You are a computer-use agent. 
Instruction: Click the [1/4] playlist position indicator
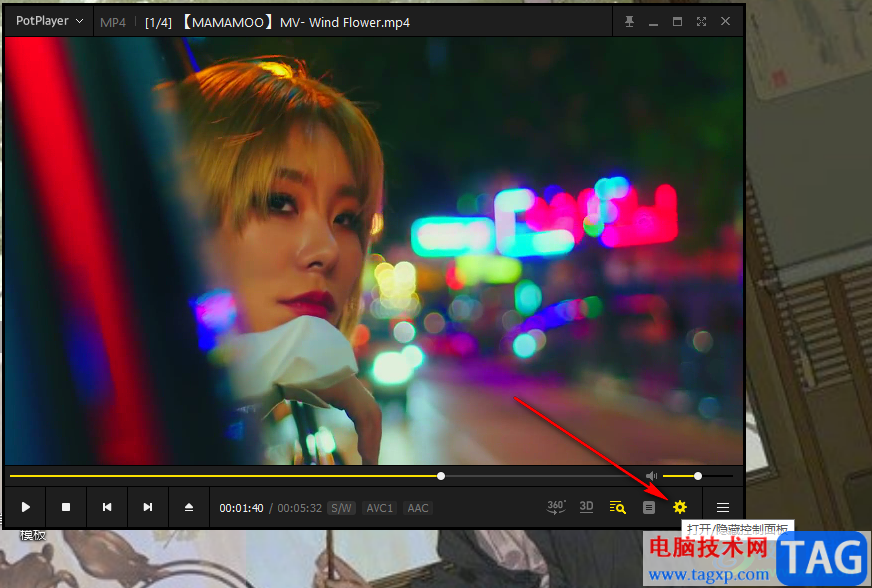pyautogui.click(x=158, y=23)
